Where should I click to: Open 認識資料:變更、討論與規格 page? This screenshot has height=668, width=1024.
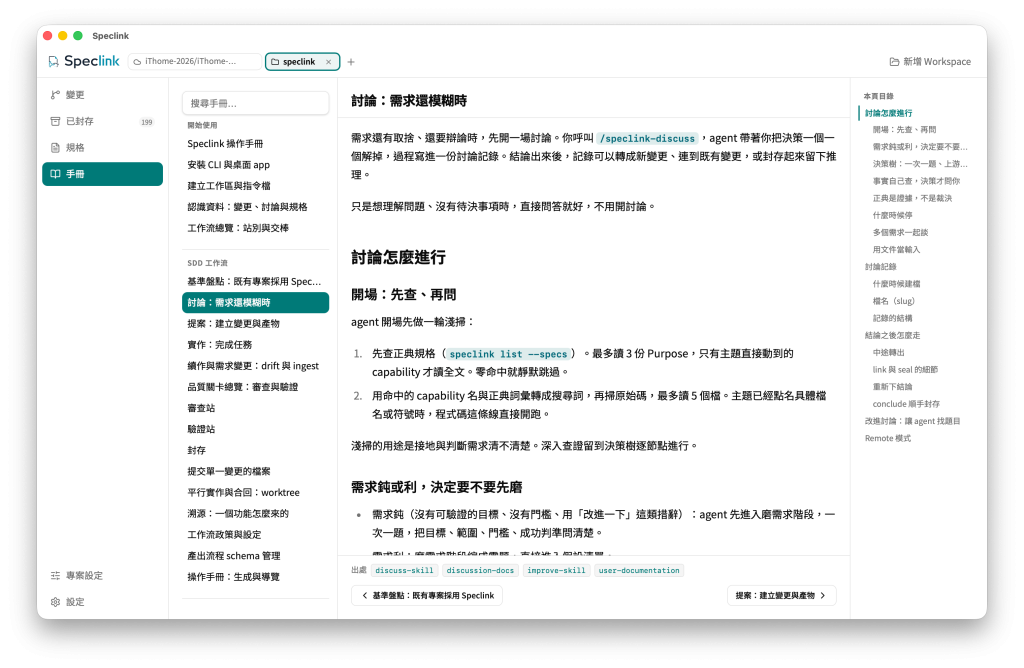coord(255,207)
